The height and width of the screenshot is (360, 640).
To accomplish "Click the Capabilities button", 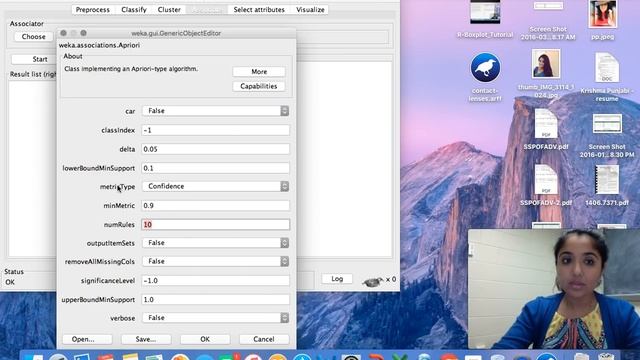I will (259, 86).
